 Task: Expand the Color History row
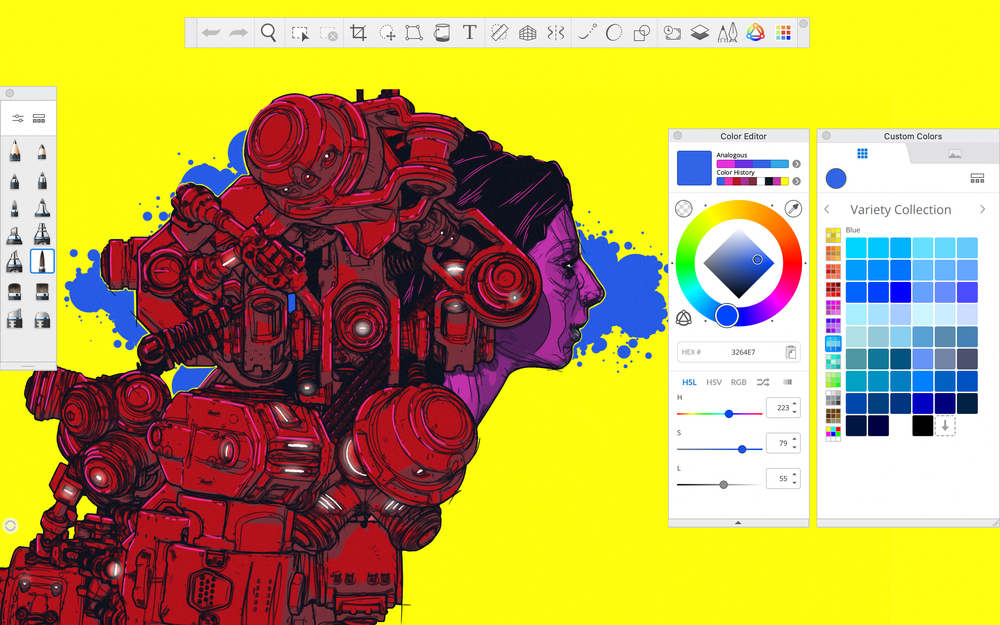point(796,181)
